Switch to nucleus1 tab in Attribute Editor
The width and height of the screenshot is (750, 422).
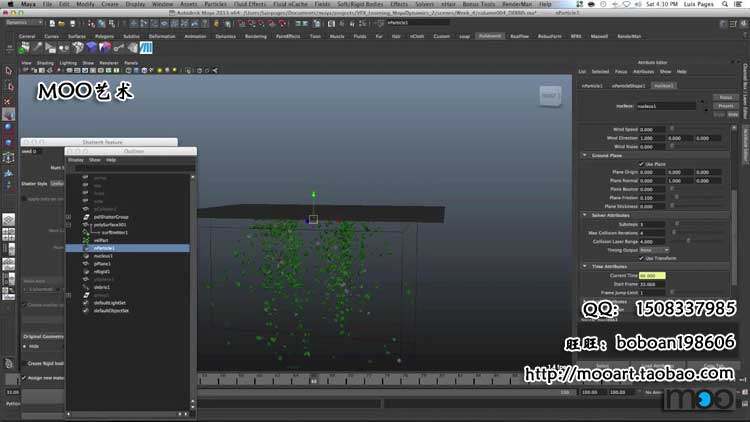tap(664, 86)
